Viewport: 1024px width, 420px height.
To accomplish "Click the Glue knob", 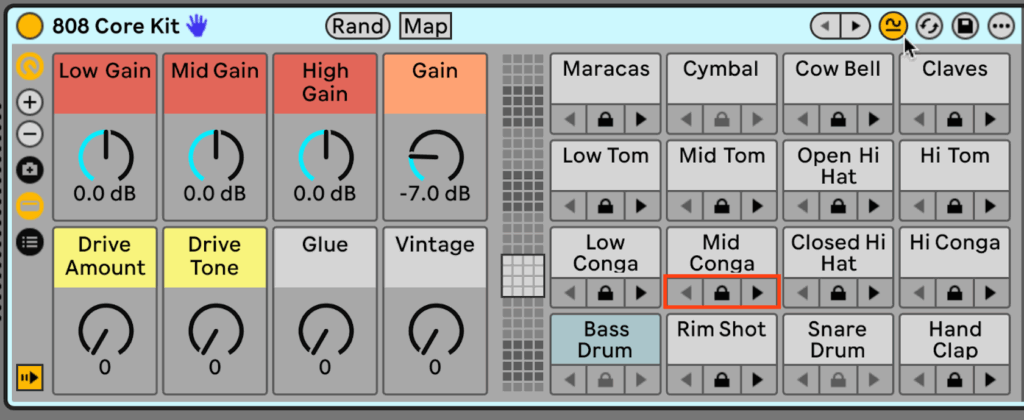I will [325, 331].
